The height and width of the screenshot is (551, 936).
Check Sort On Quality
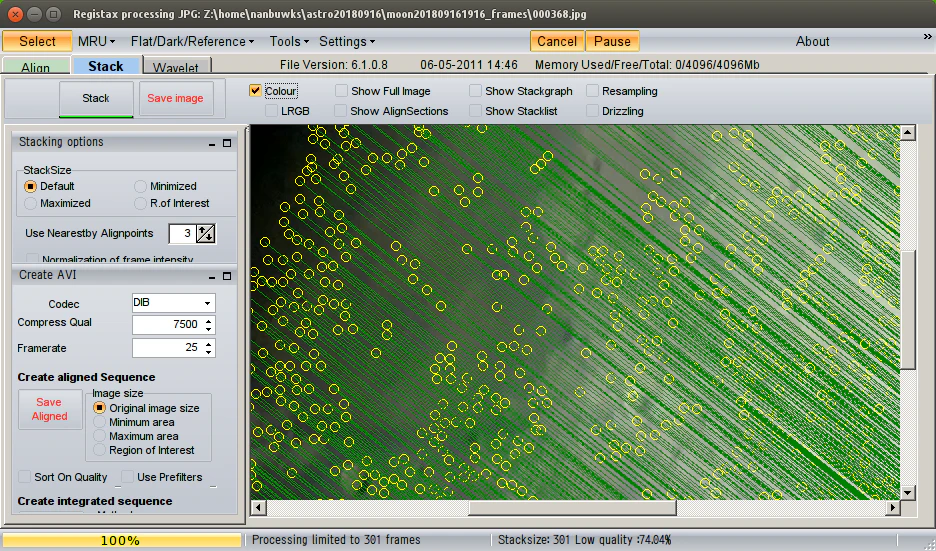[x=24, y=477]
